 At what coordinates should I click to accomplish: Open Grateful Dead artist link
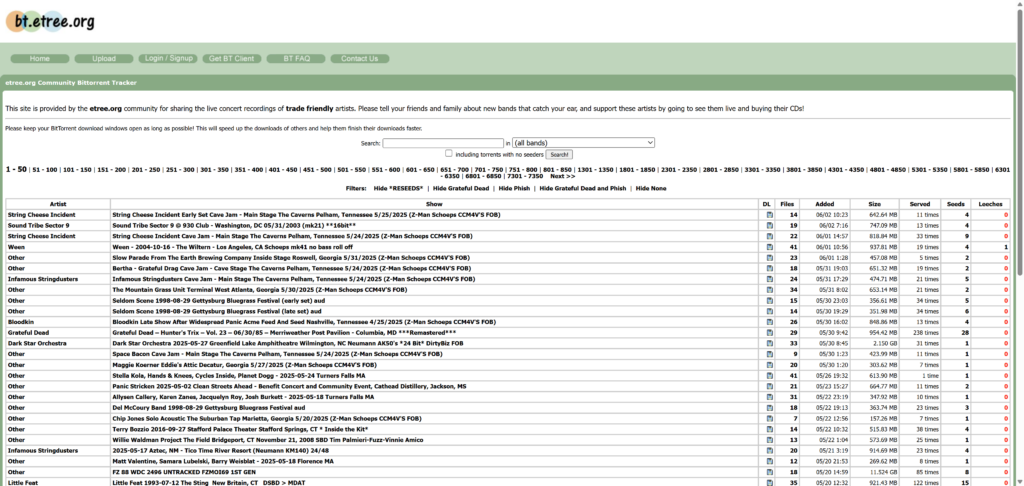[28, 332]
